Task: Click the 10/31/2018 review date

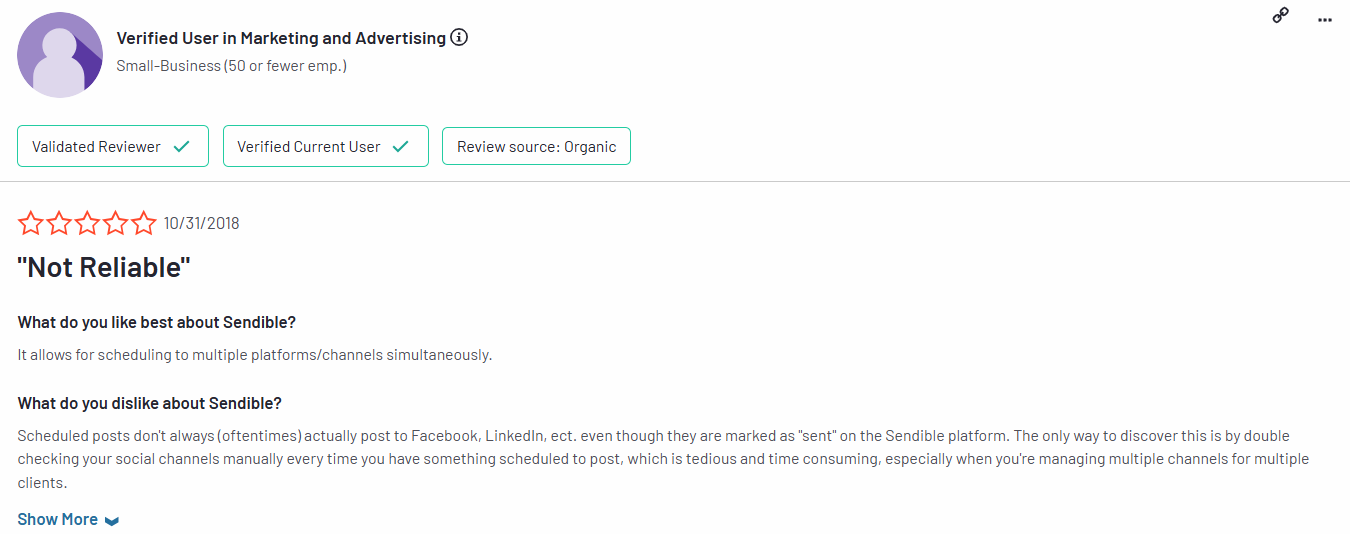Action: [x=202, y=223]
